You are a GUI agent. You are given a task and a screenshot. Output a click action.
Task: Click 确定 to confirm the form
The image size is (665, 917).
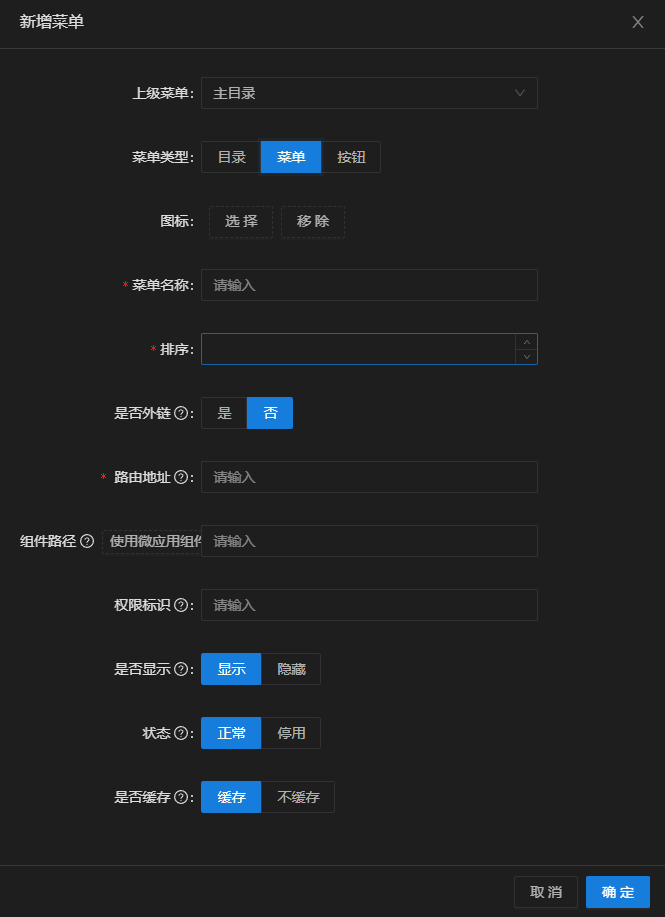pos(618,892)
